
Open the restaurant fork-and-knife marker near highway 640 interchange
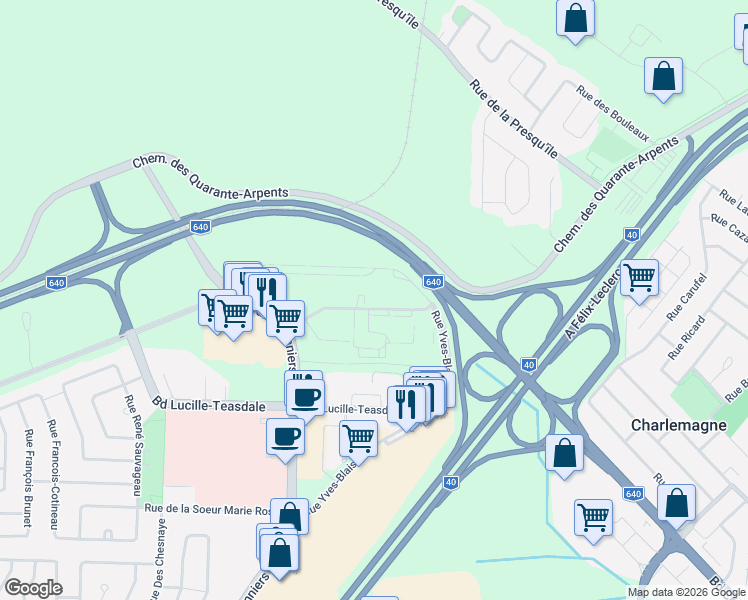click(x=267, y=293)
